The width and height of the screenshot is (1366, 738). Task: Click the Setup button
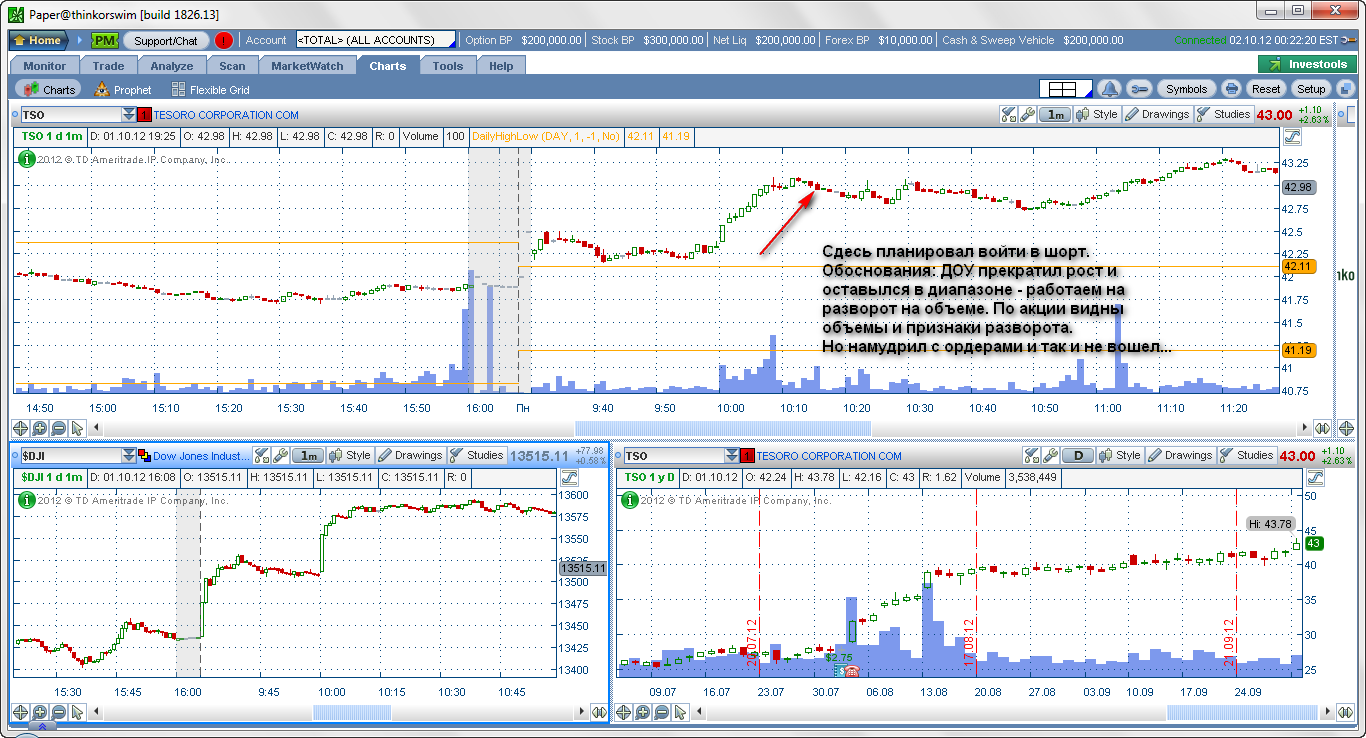1311,89
